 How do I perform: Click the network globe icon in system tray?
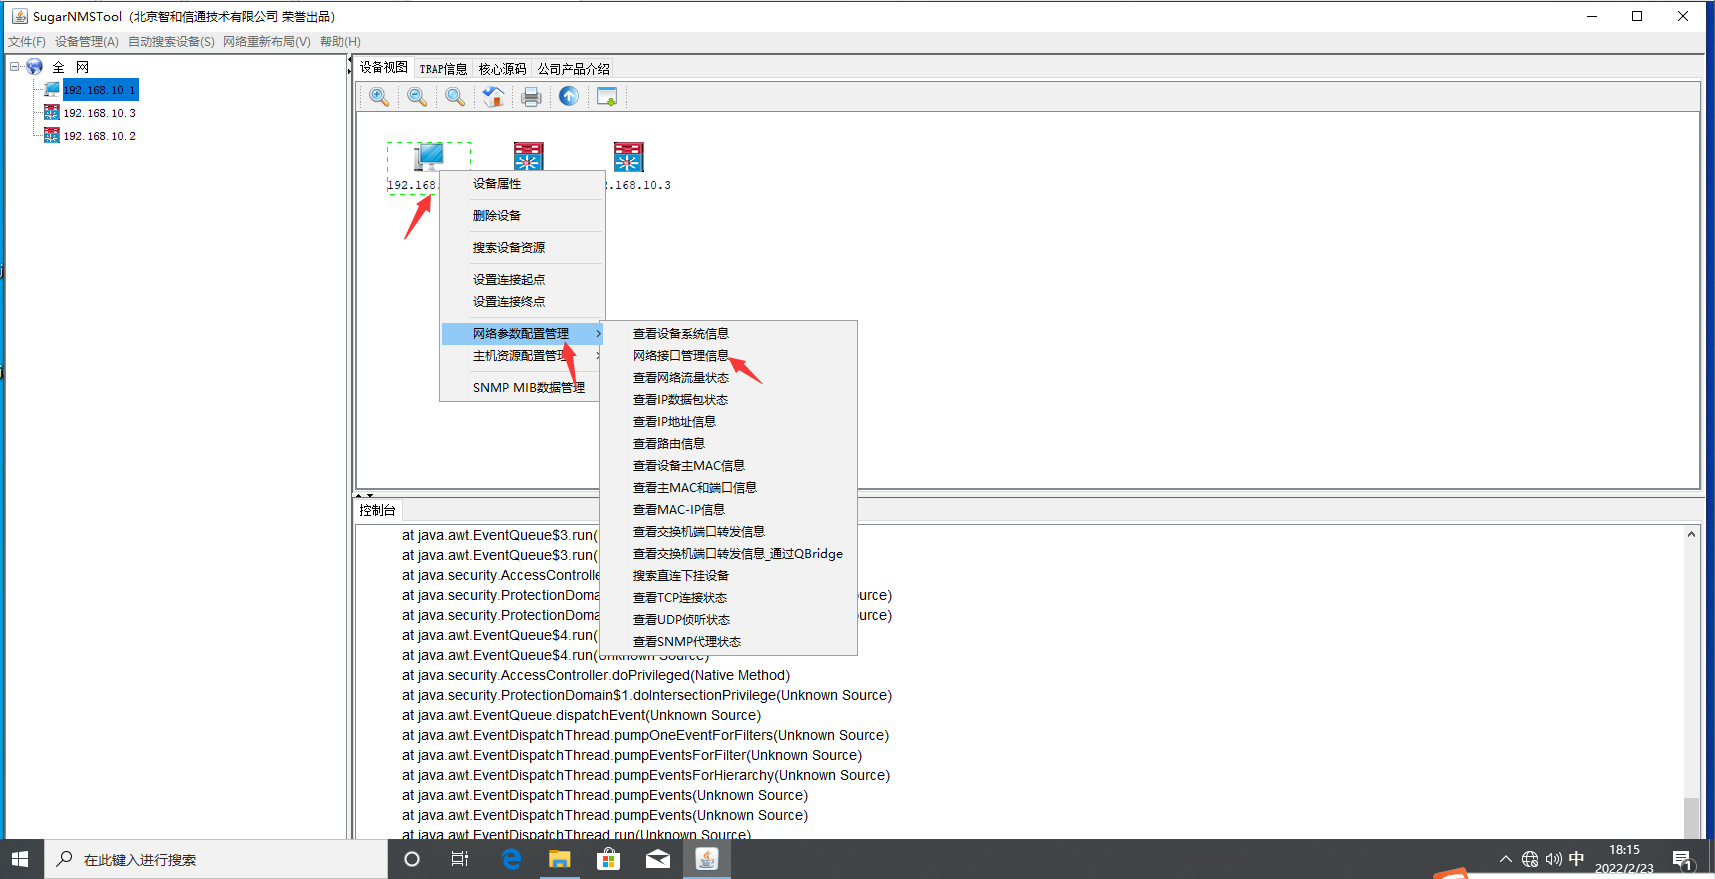[x=1530, y=859]
